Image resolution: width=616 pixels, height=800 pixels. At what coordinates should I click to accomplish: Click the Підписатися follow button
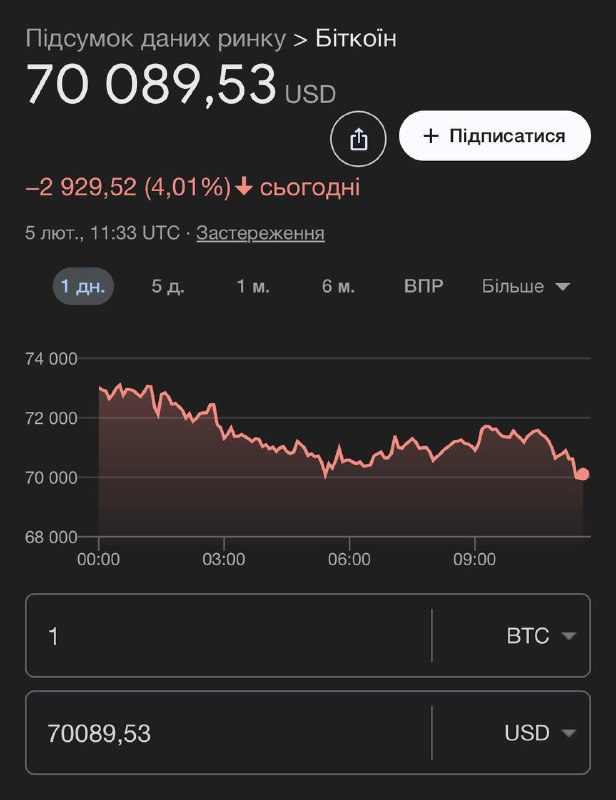pyautogui.click(x=494, y=136)
